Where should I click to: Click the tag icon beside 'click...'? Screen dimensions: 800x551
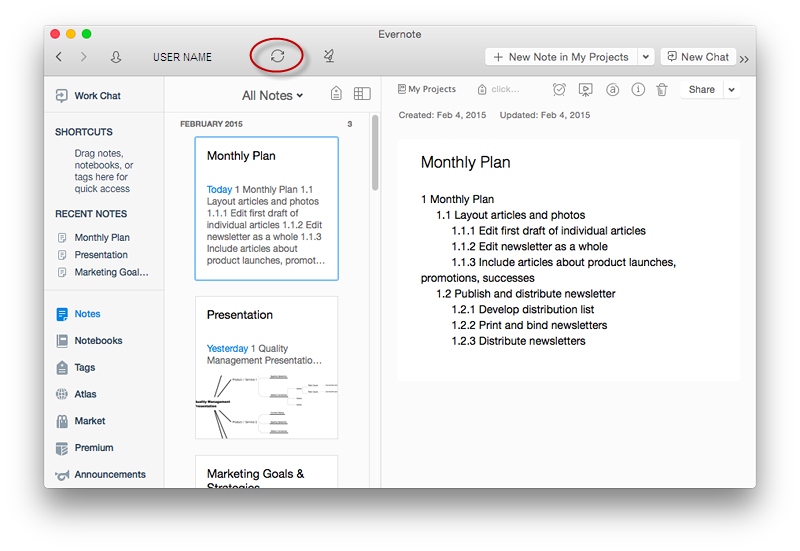pos(482,89)
